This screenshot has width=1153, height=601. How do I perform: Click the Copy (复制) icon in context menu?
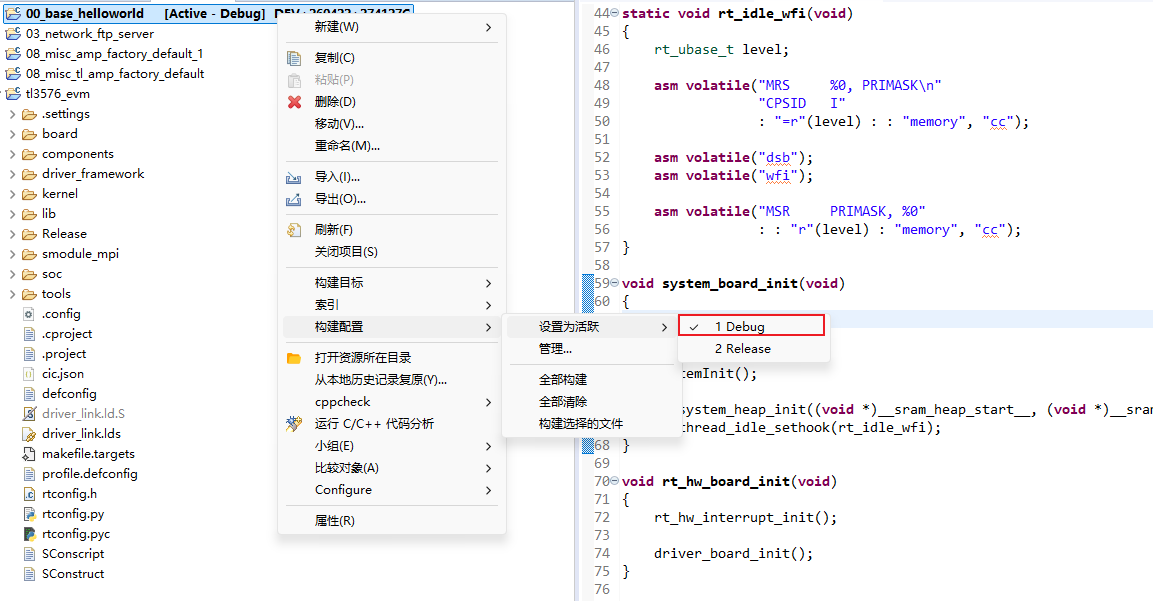pyautogui.click(x=294, y=58)
